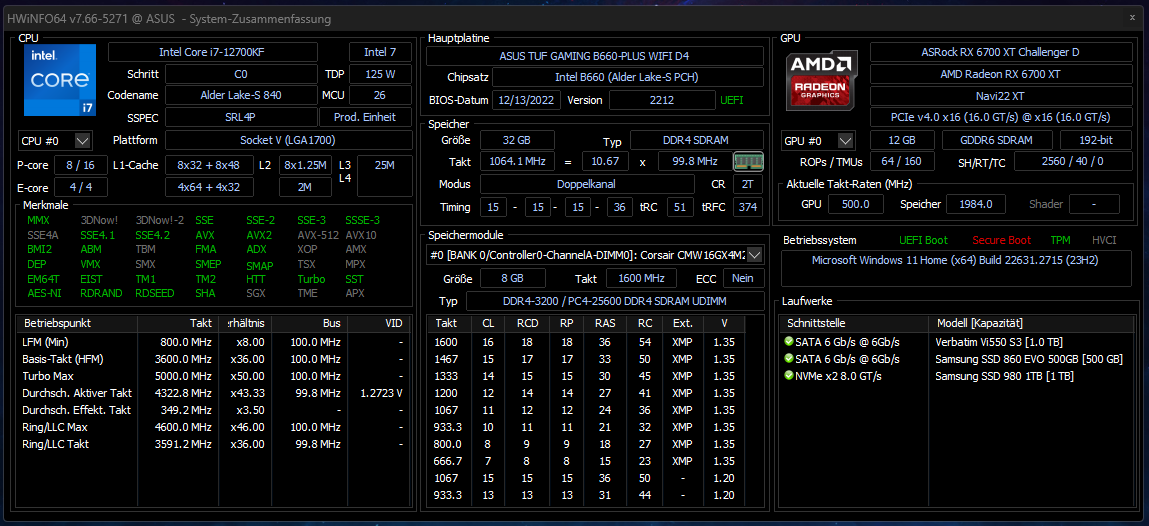Image resolution: width=1149 pixels, height=526 pixels.
Task: Click the 125 W TDP field
Action: pyautogui.click(x=380, y=74)
